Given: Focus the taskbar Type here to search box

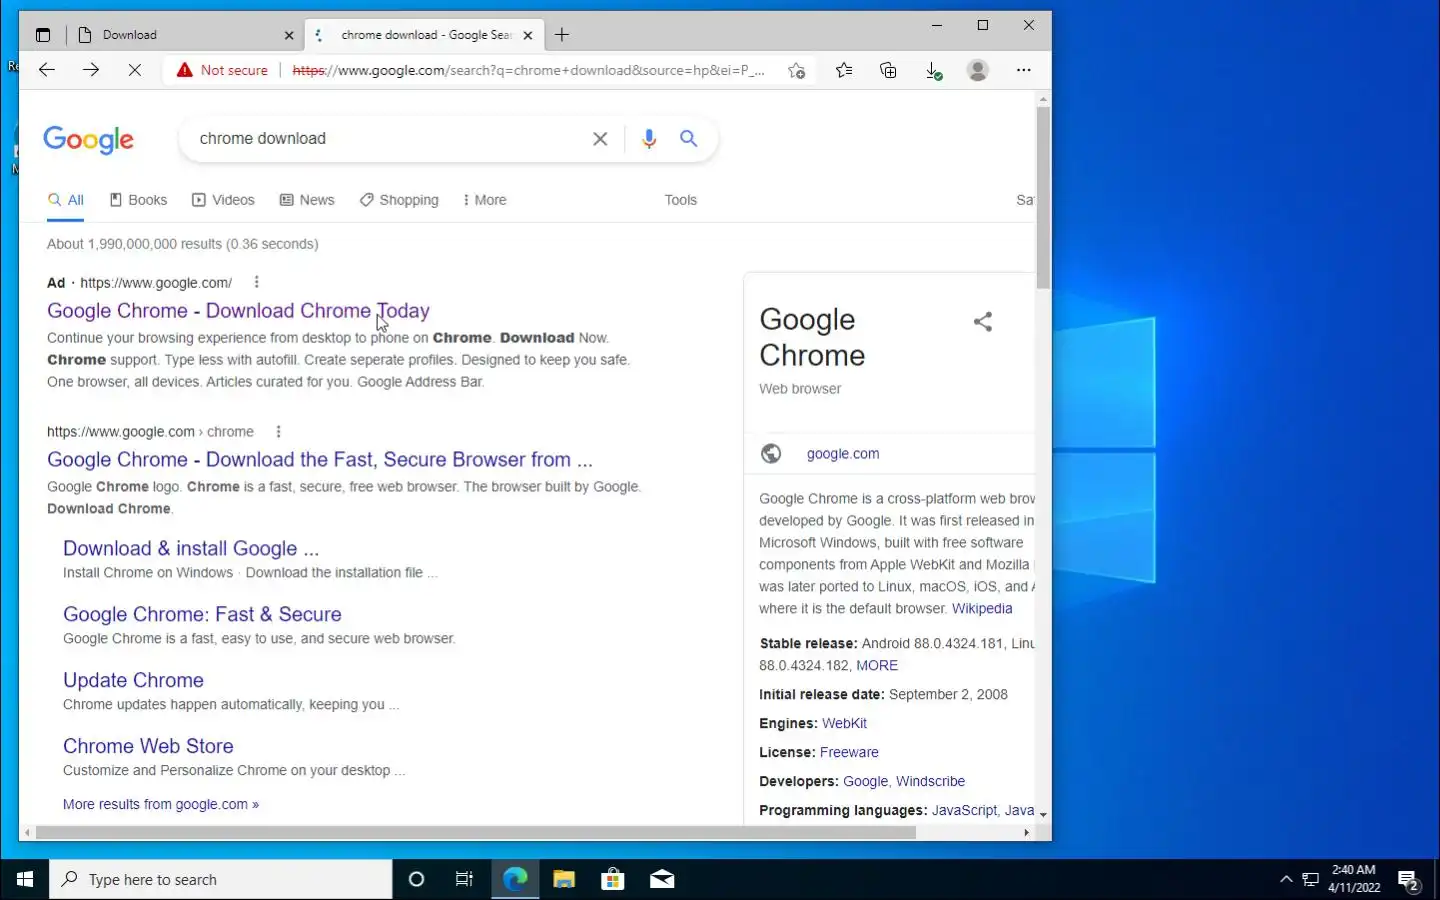Looking at the screenshot, I should pyautogui.click(x=221, y=880).
